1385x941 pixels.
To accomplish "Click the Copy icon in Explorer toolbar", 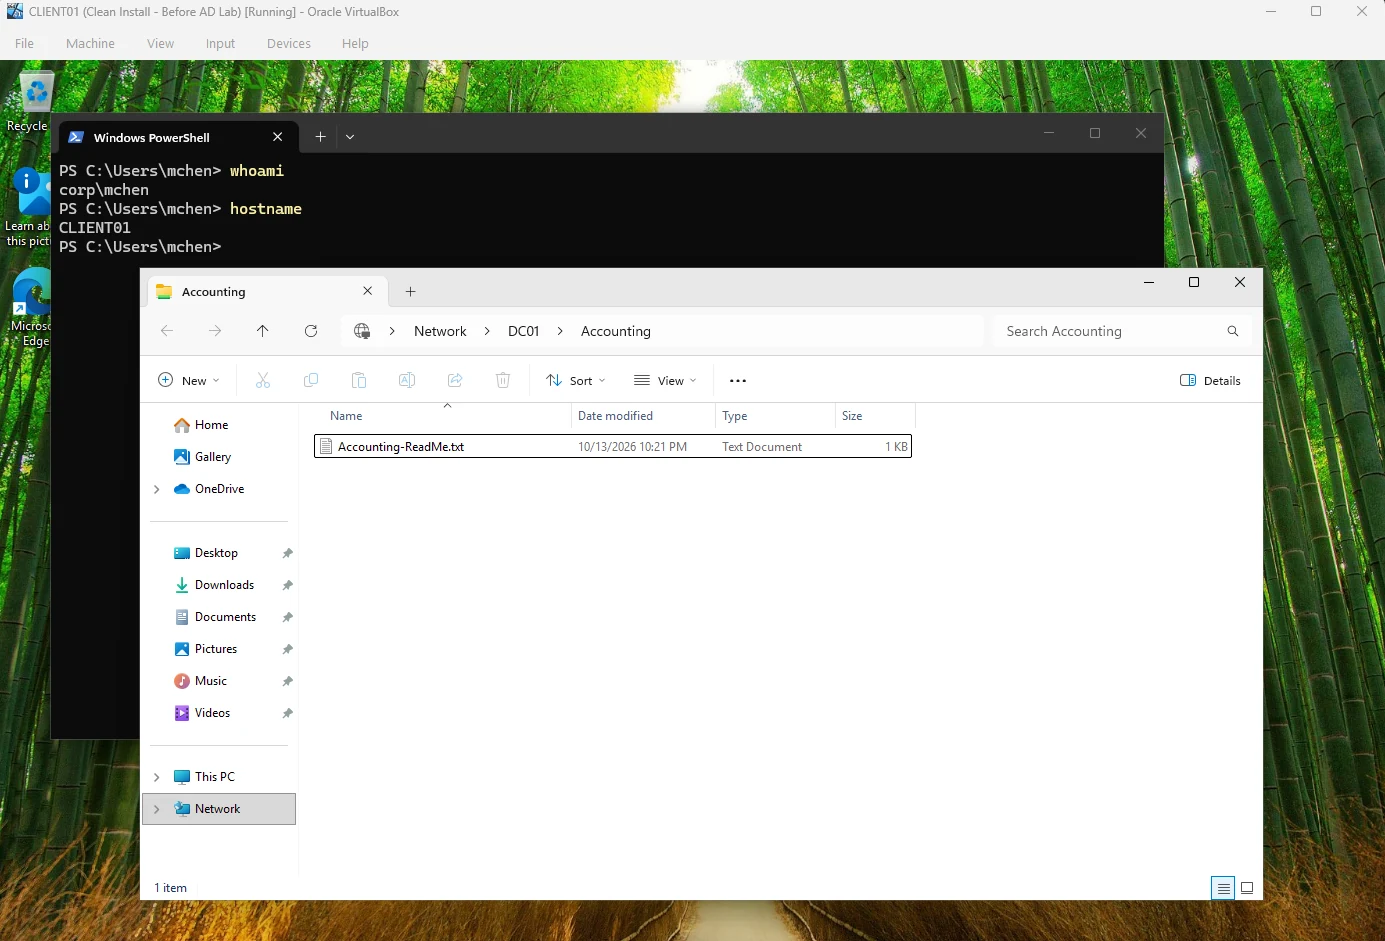I will coord(311,381).
